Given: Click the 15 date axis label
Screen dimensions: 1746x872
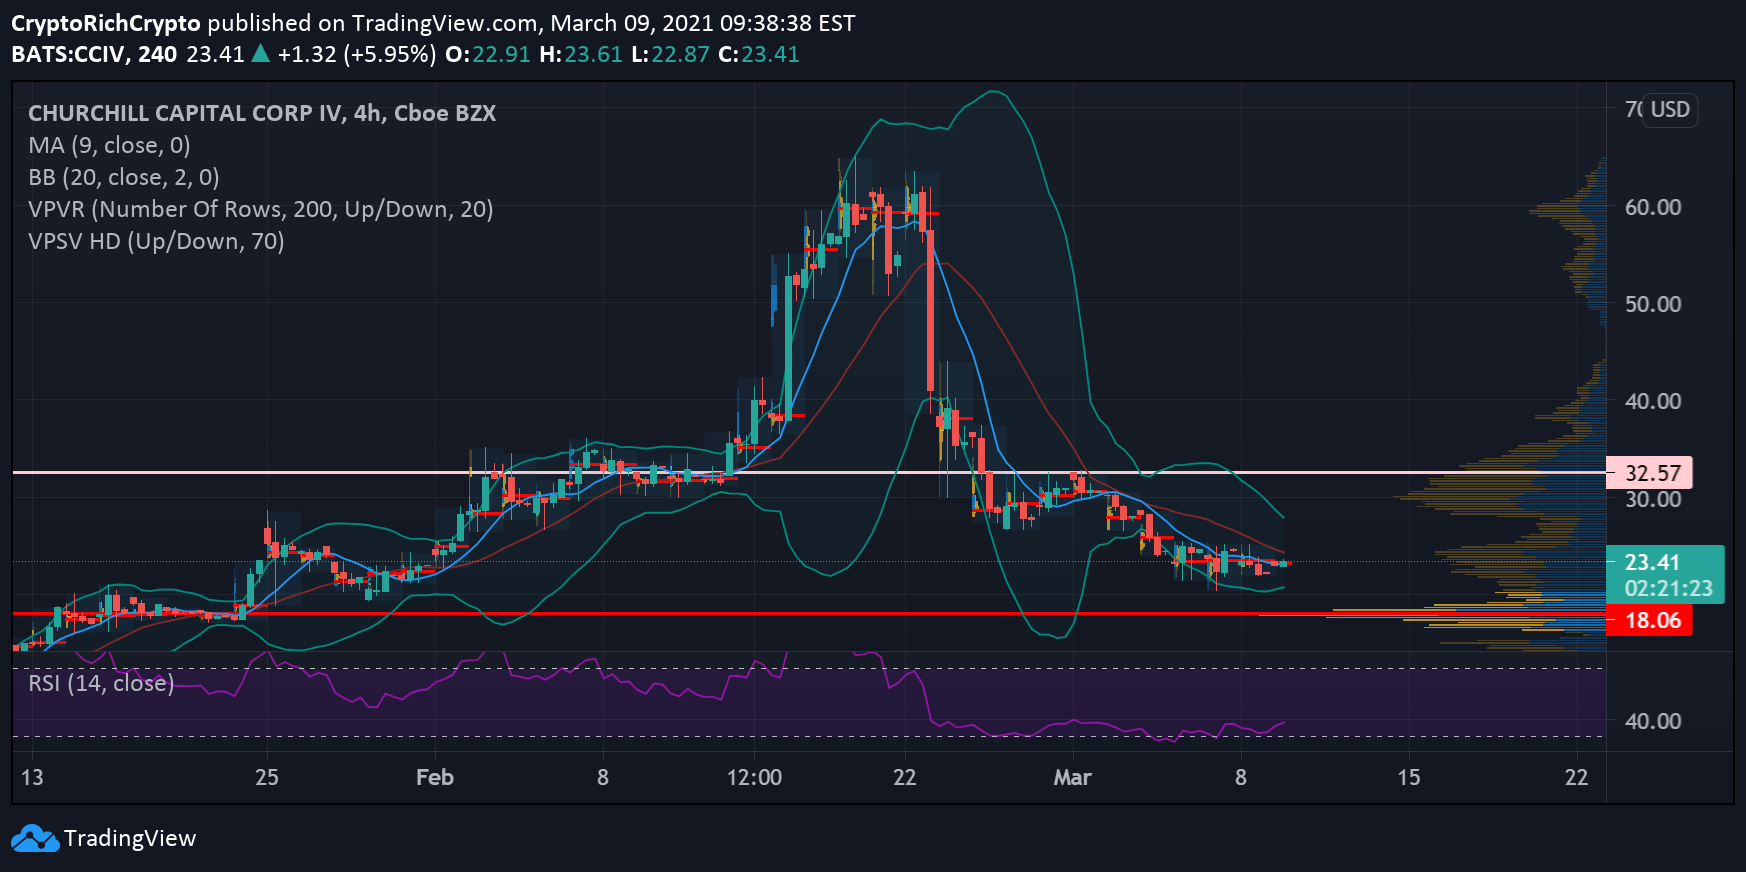Looking at the screenshot, I should point(1408,777).
